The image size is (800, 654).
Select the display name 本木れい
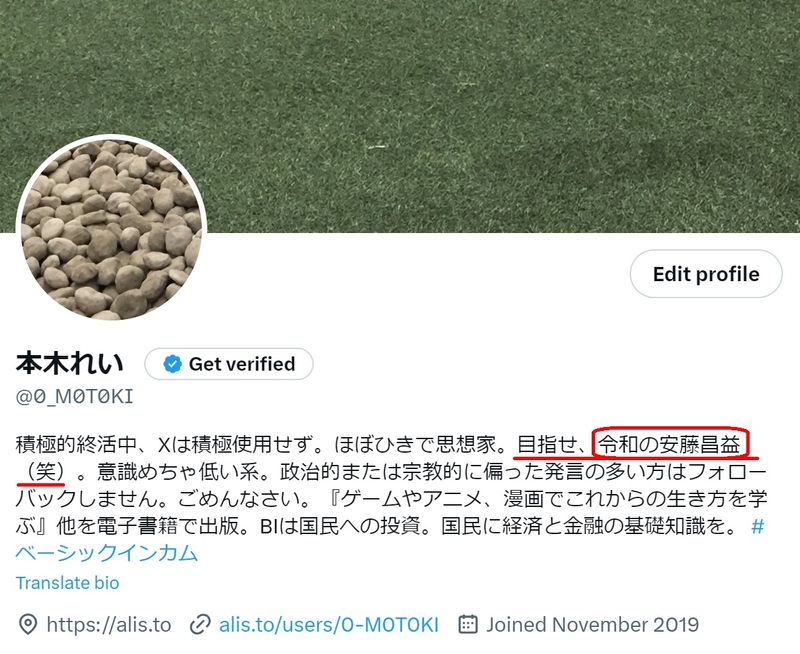click(70, 363)
